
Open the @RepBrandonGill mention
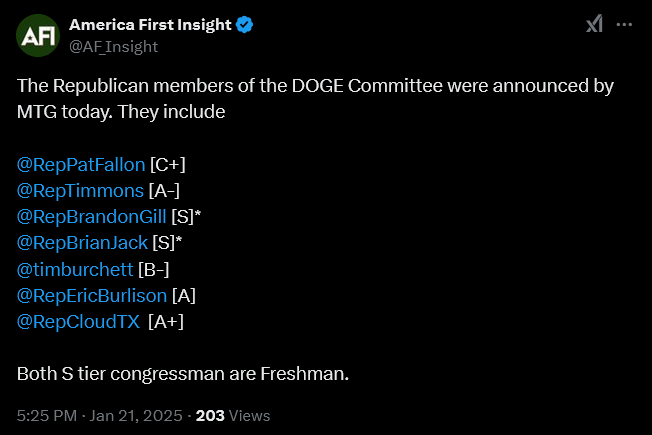(x=91, y=217)
